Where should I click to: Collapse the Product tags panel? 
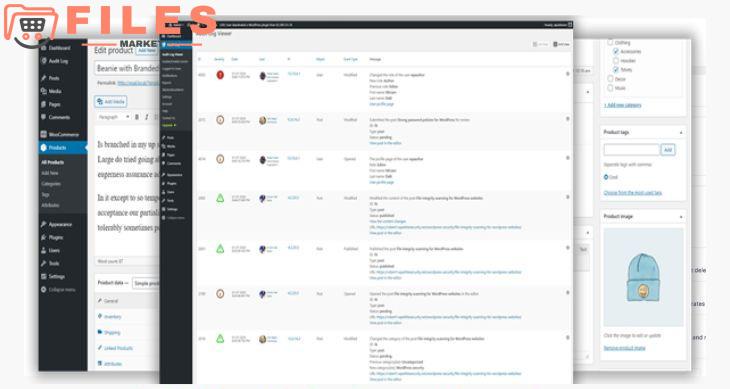(x=681, y=133)
